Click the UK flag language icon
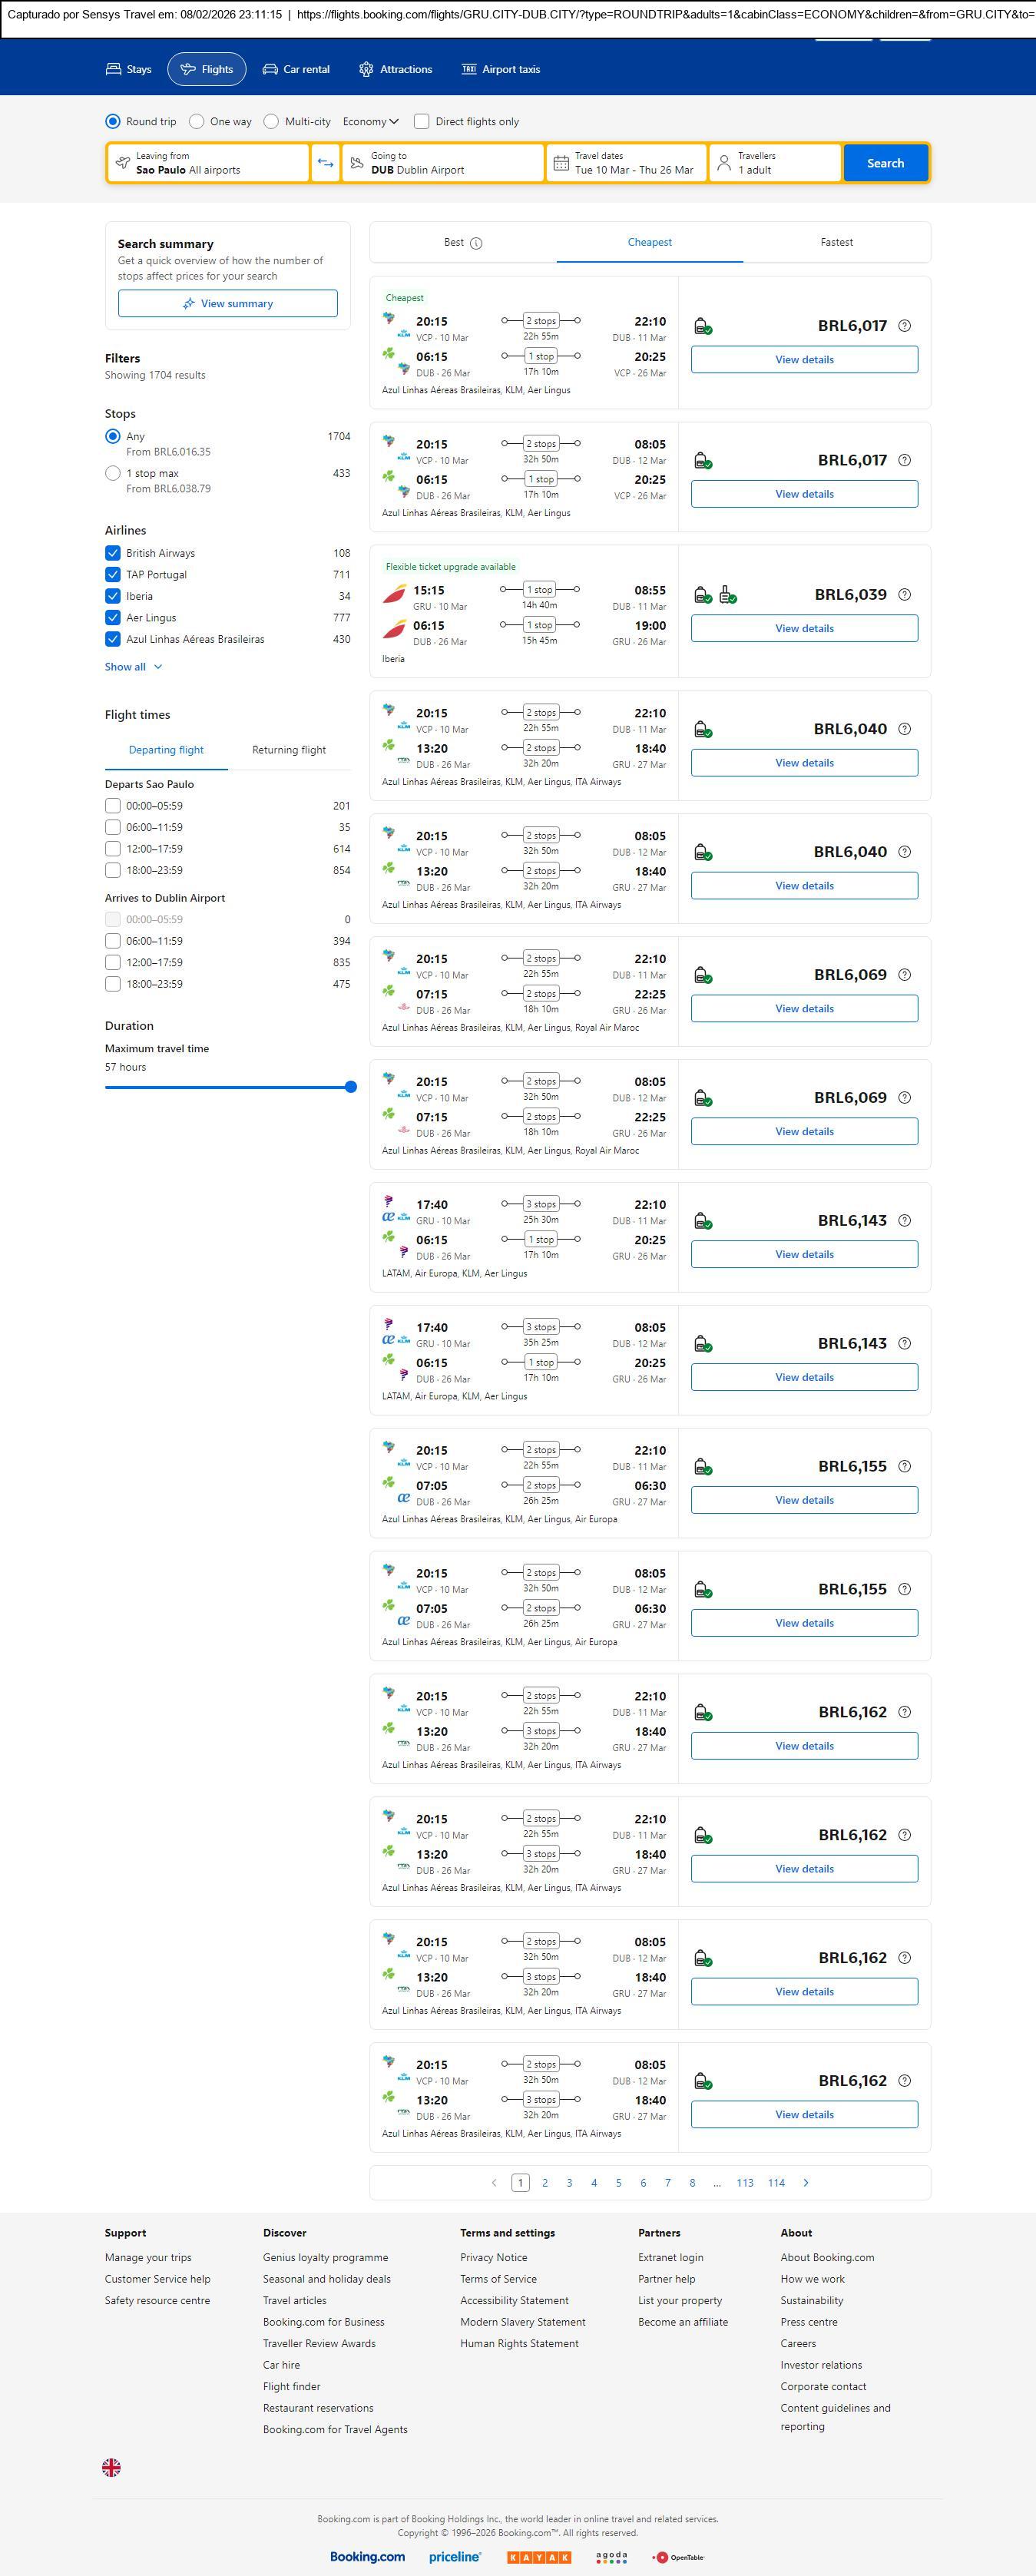This screenshot has height=2576, width=1036. coord(111,2467)
